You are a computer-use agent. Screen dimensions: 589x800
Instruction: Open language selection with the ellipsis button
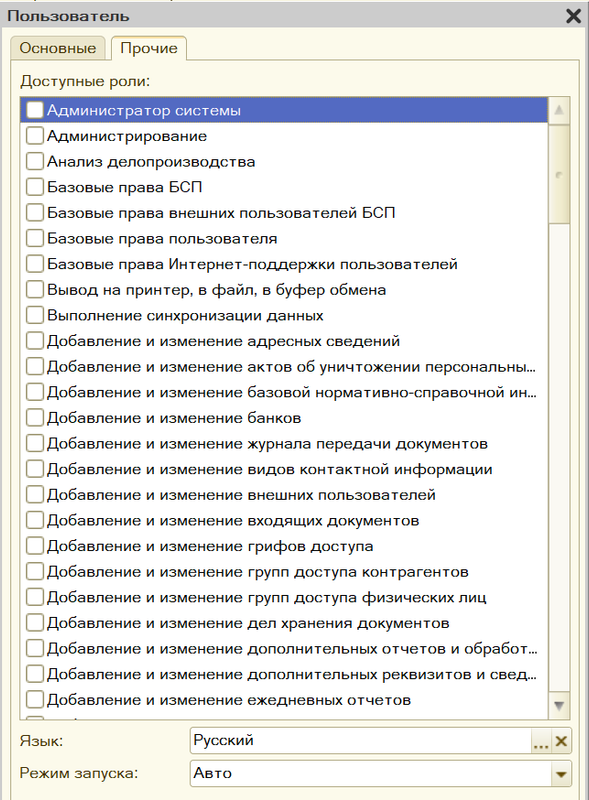(541, 741)
